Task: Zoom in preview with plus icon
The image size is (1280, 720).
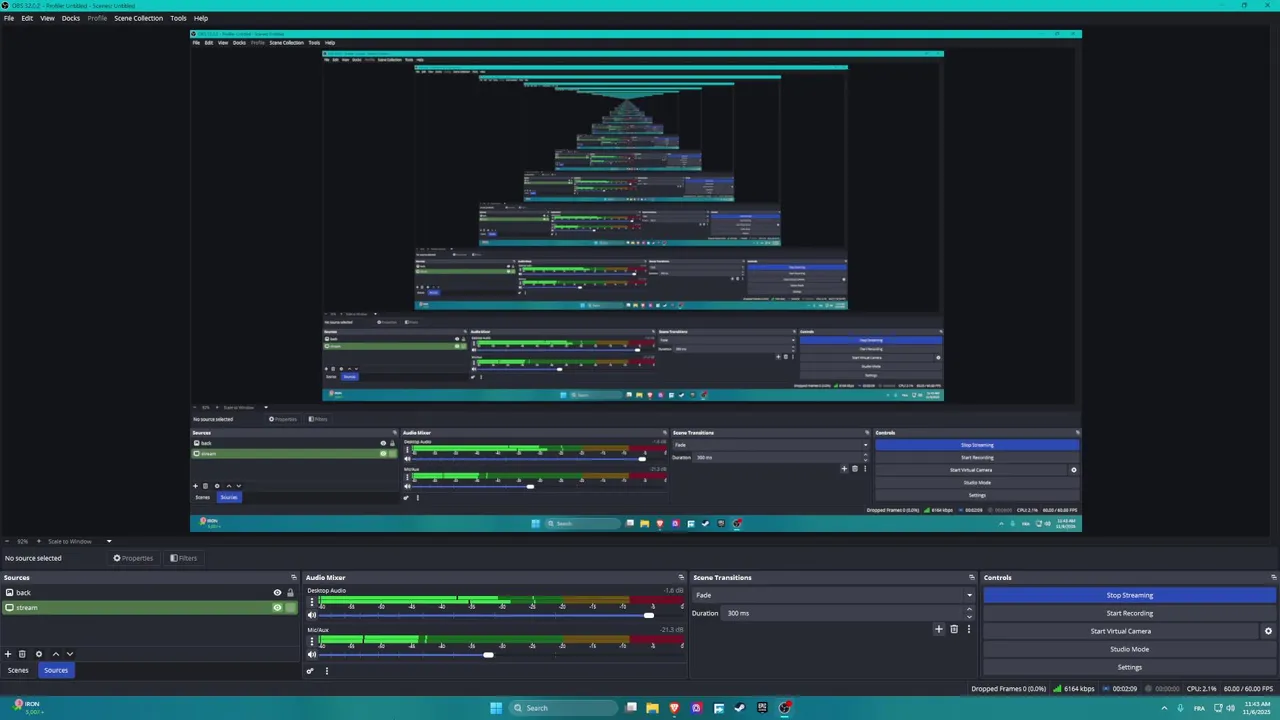Action: (38, 541)
